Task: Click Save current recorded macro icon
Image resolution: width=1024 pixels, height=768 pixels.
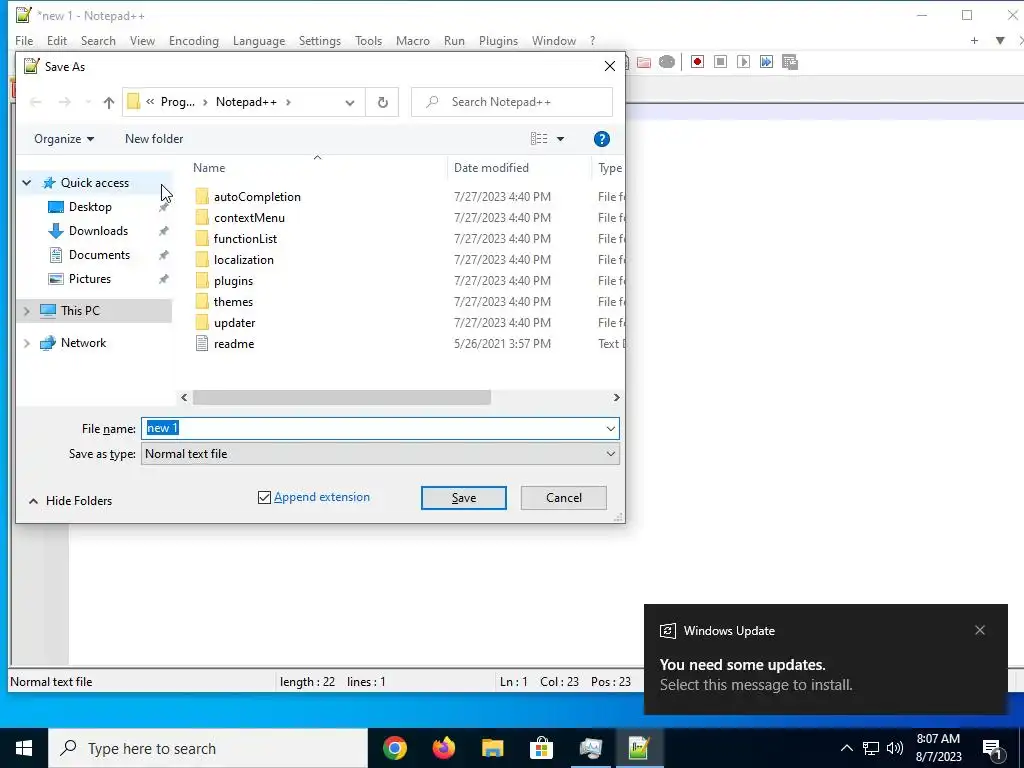Action: click(x=790, y=62)
